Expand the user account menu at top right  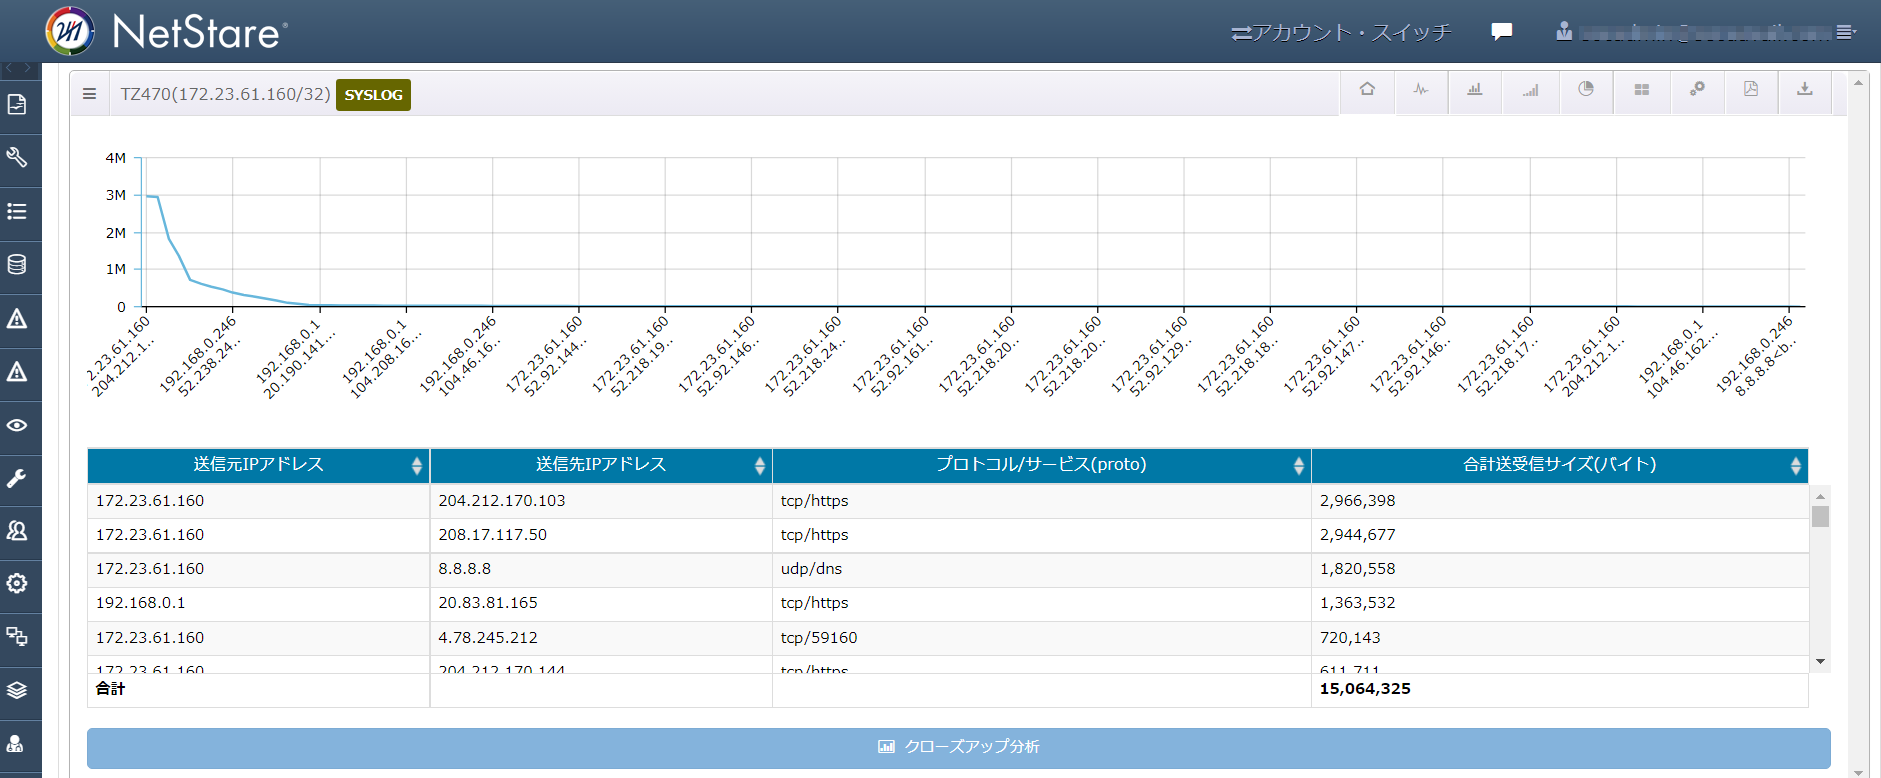[1846, 32]
